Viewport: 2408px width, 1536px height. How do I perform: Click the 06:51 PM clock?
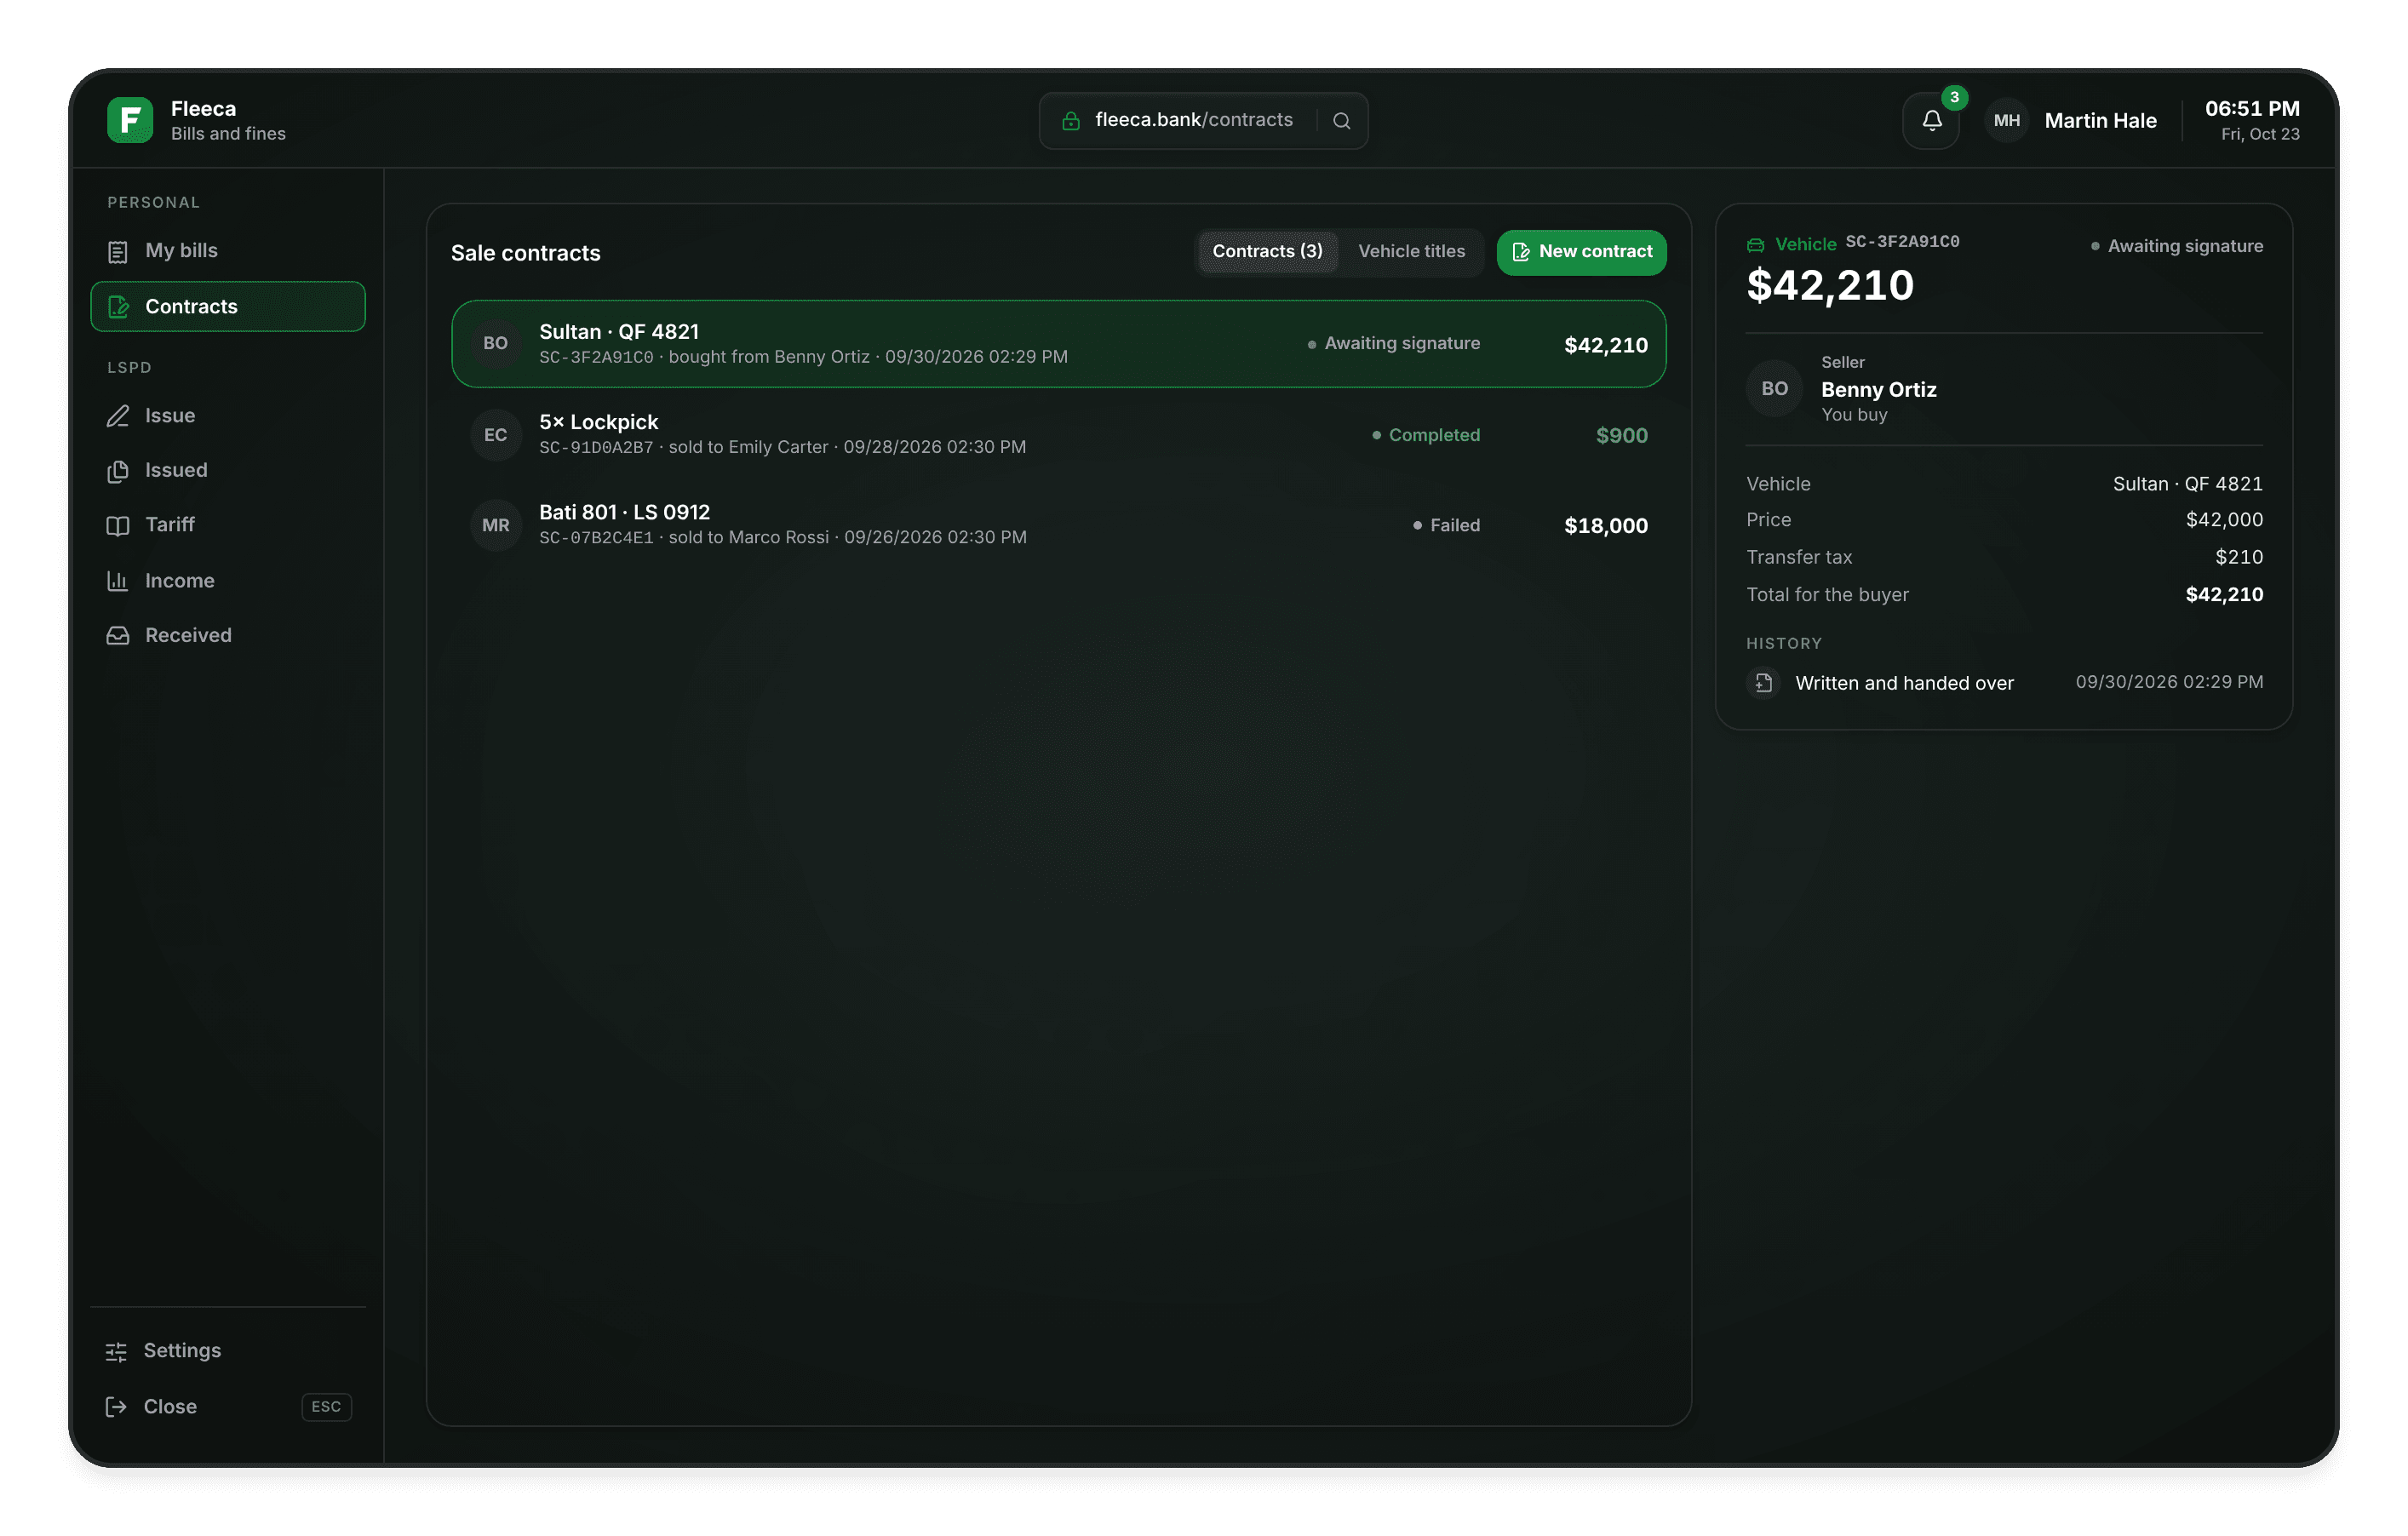[2252, 109]
